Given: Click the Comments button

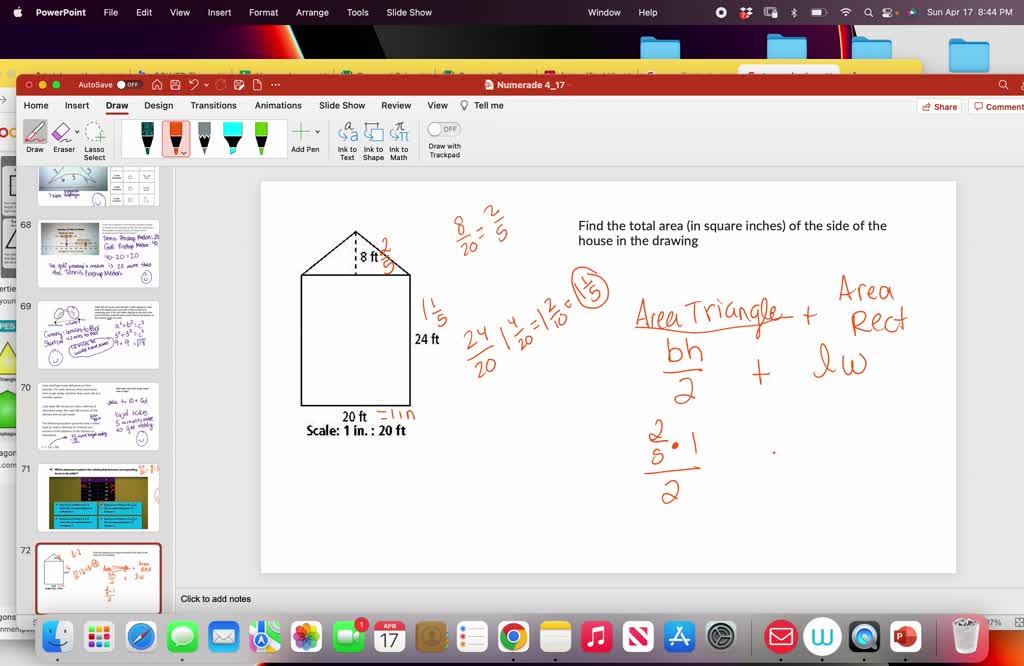Looking at the screenshot, I should [x=1000, y=105].
